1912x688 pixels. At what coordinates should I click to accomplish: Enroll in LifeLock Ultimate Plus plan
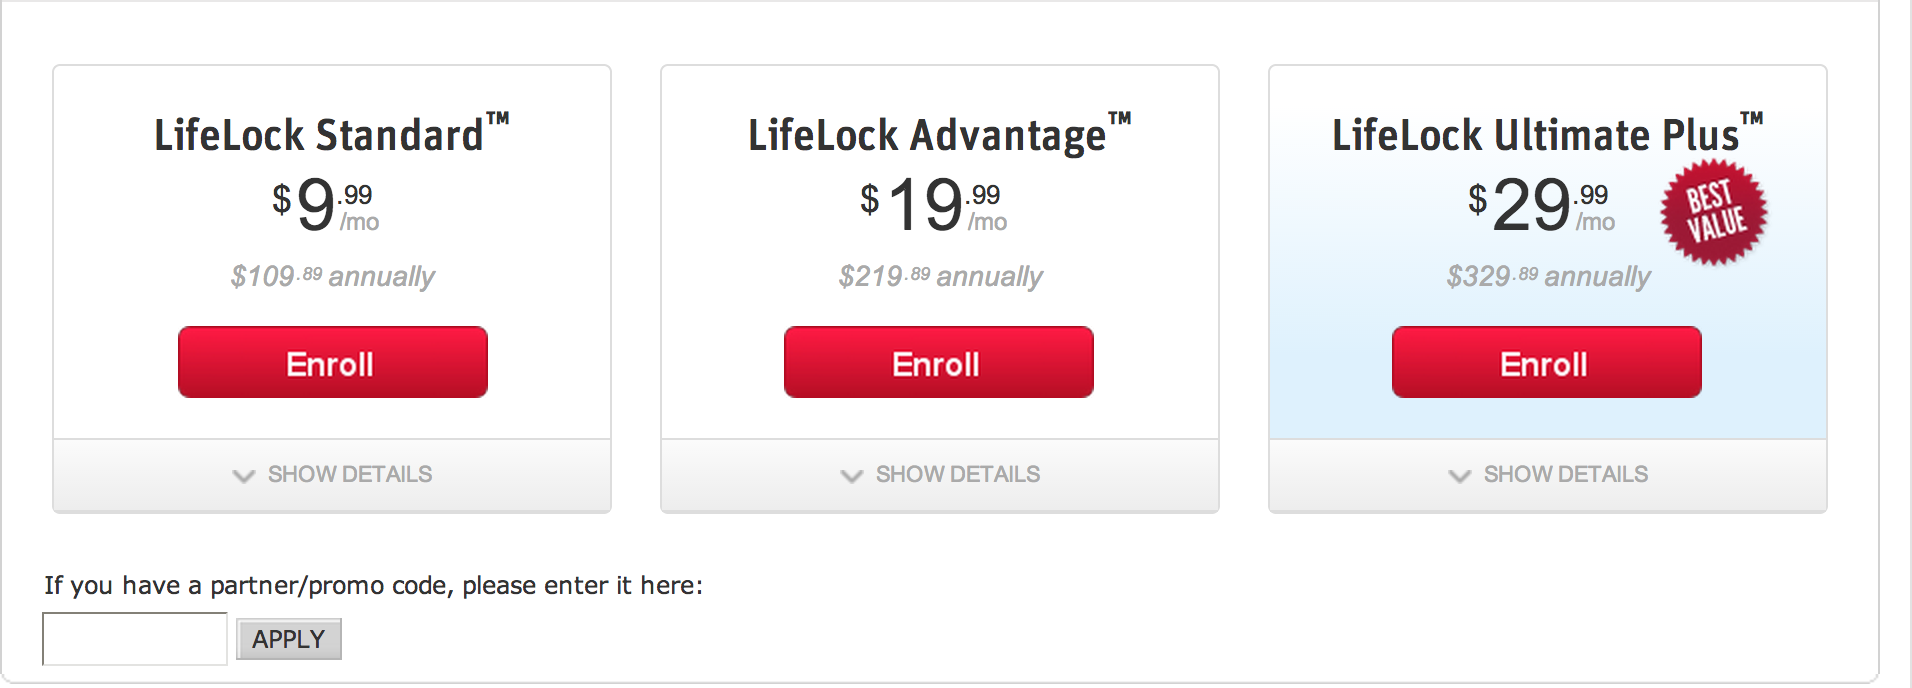[1545, 362]
